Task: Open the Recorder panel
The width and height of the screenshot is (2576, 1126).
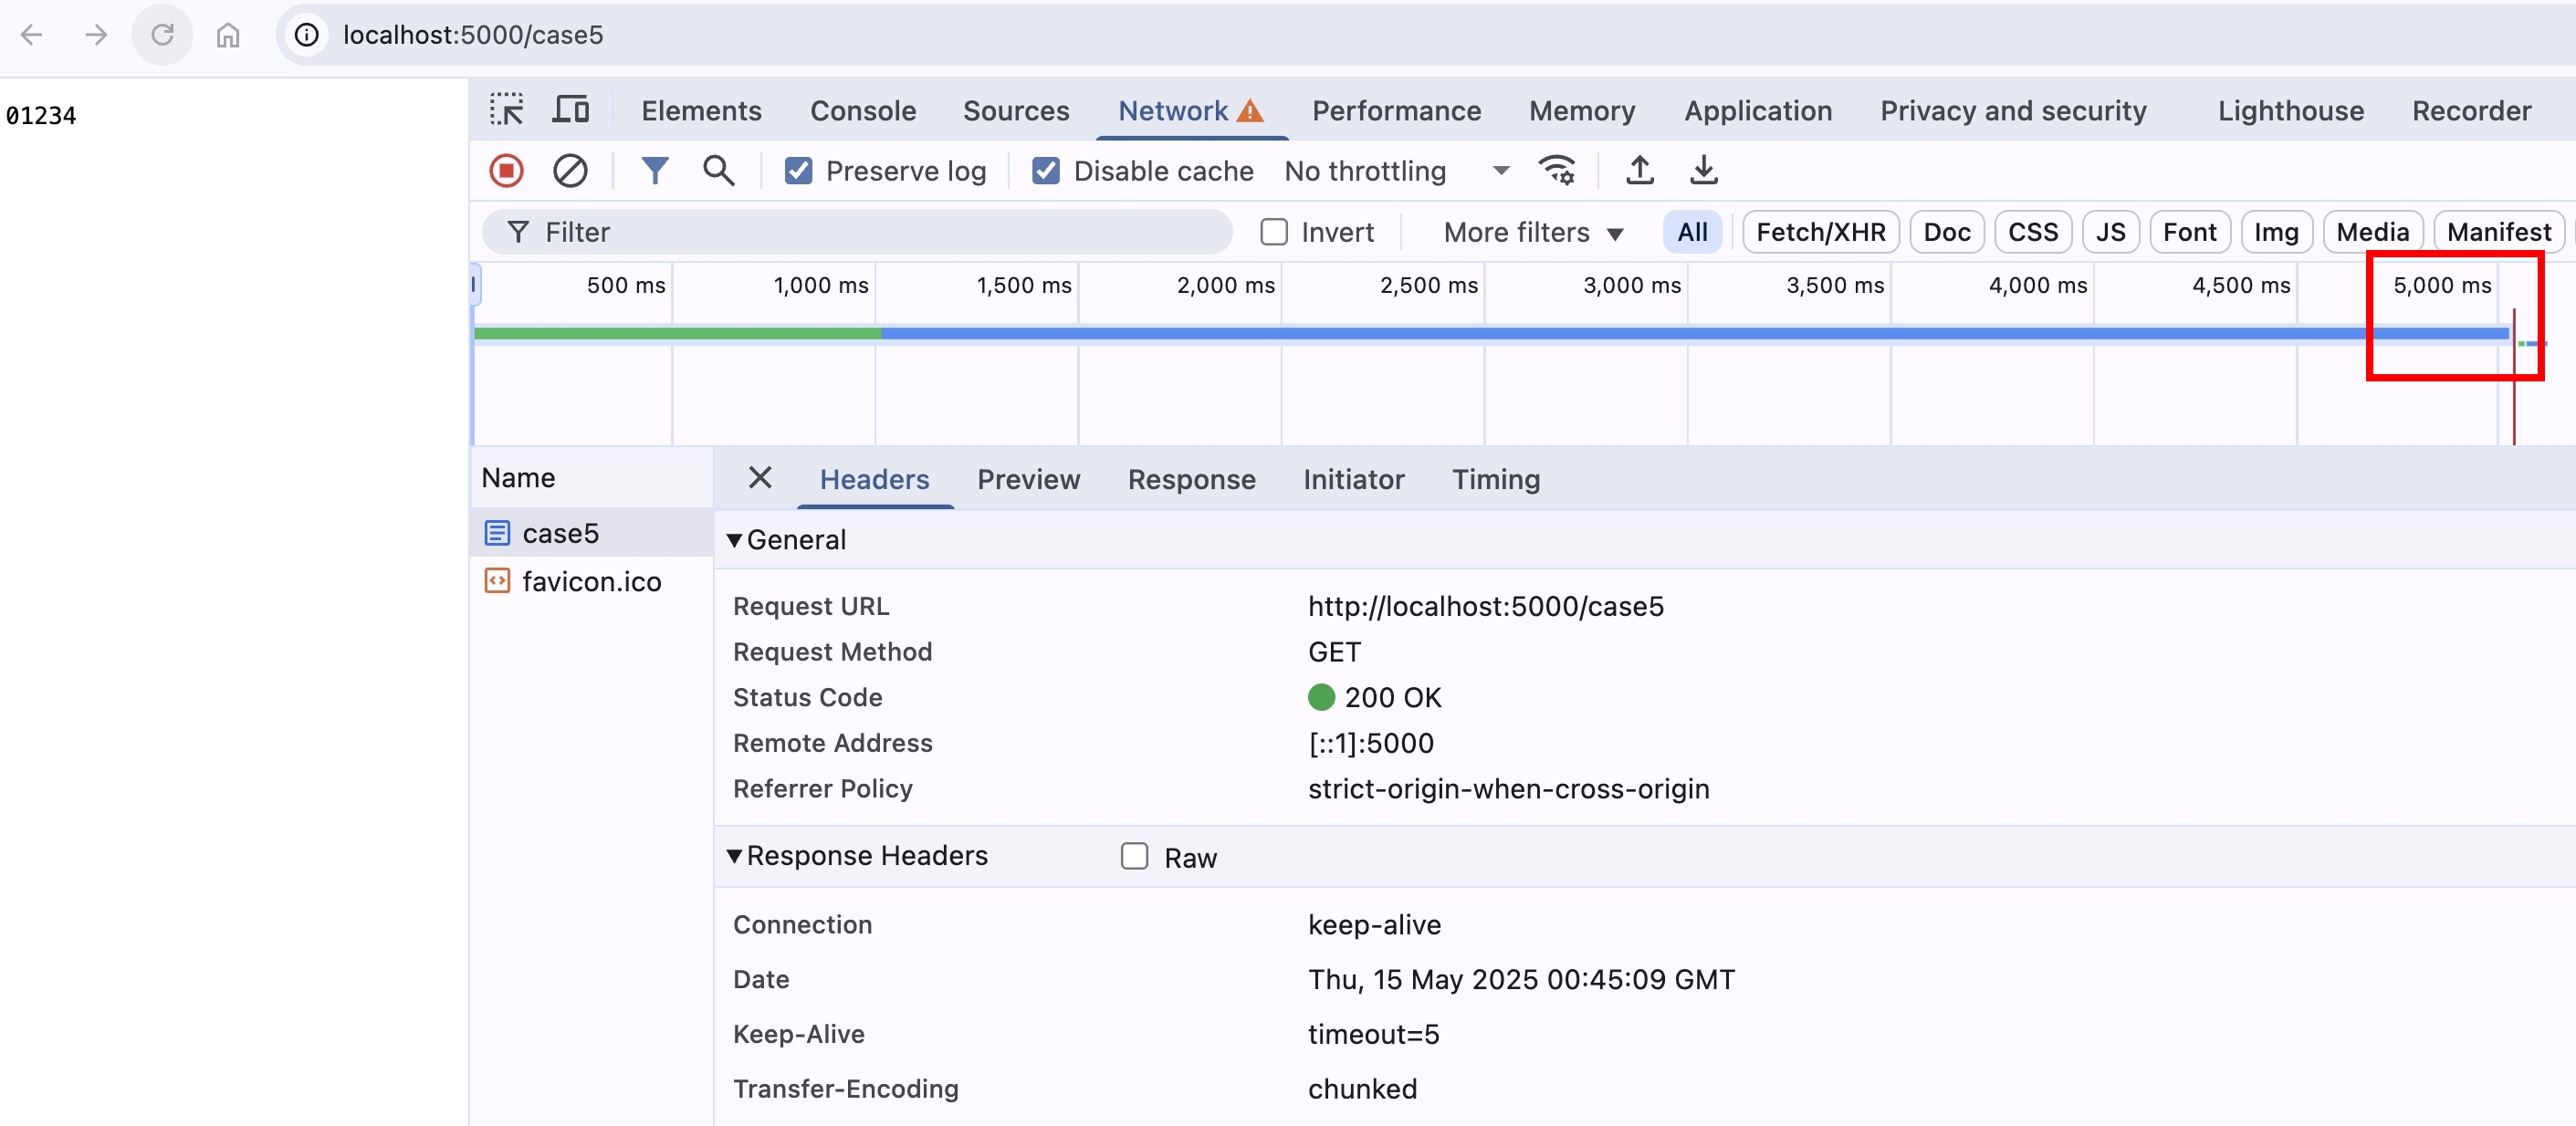Action: coord(2471,110)
